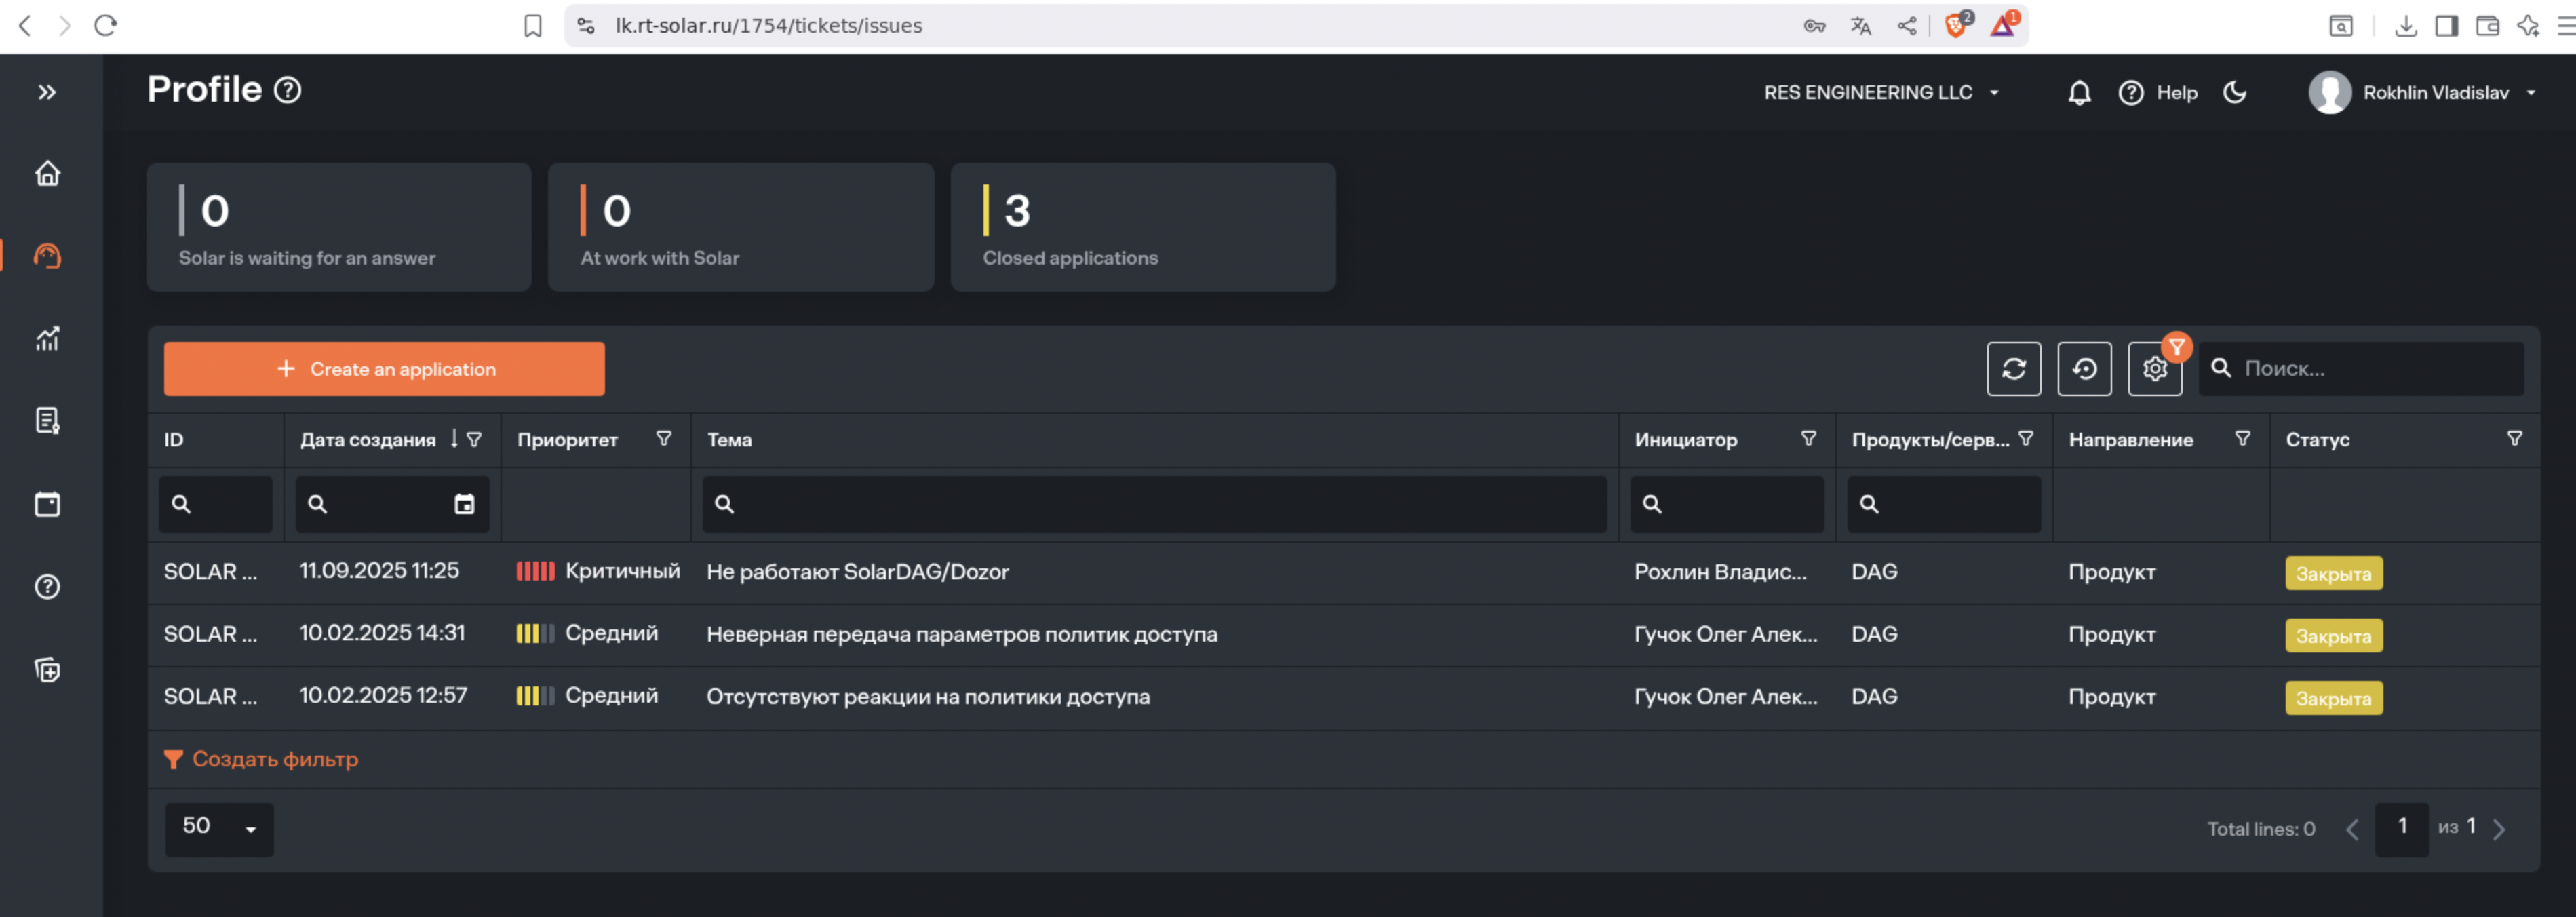Open the calendar sidebar icon

point(47,504)
